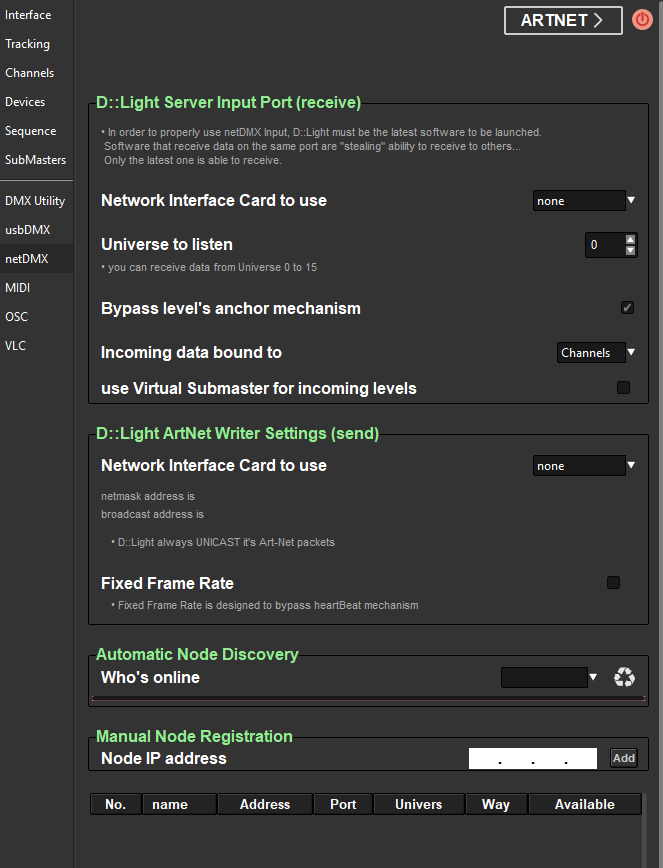Go to the SubMasters page

35,160
